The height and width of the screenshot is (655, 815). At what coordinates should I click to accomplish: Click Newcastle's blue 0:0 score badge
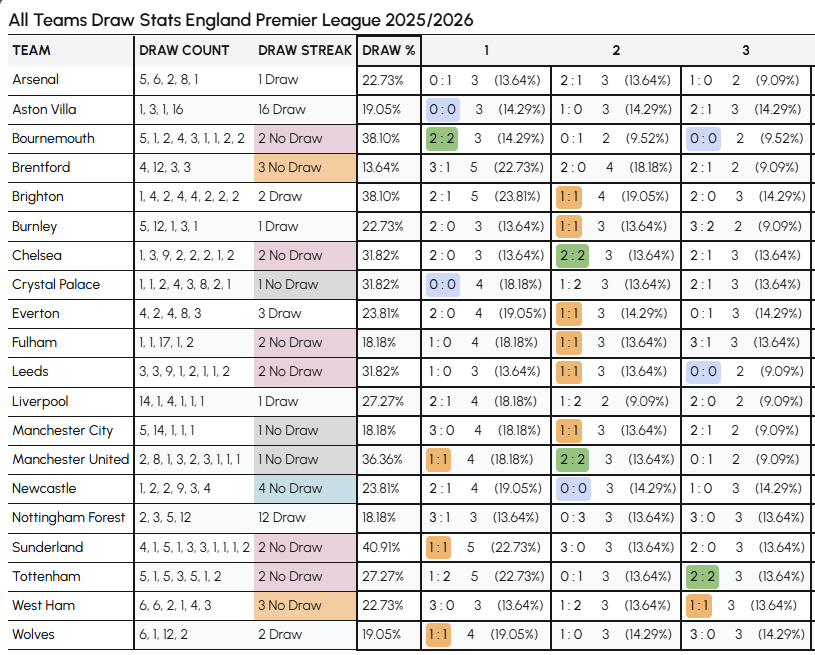[x=572, y=488]
